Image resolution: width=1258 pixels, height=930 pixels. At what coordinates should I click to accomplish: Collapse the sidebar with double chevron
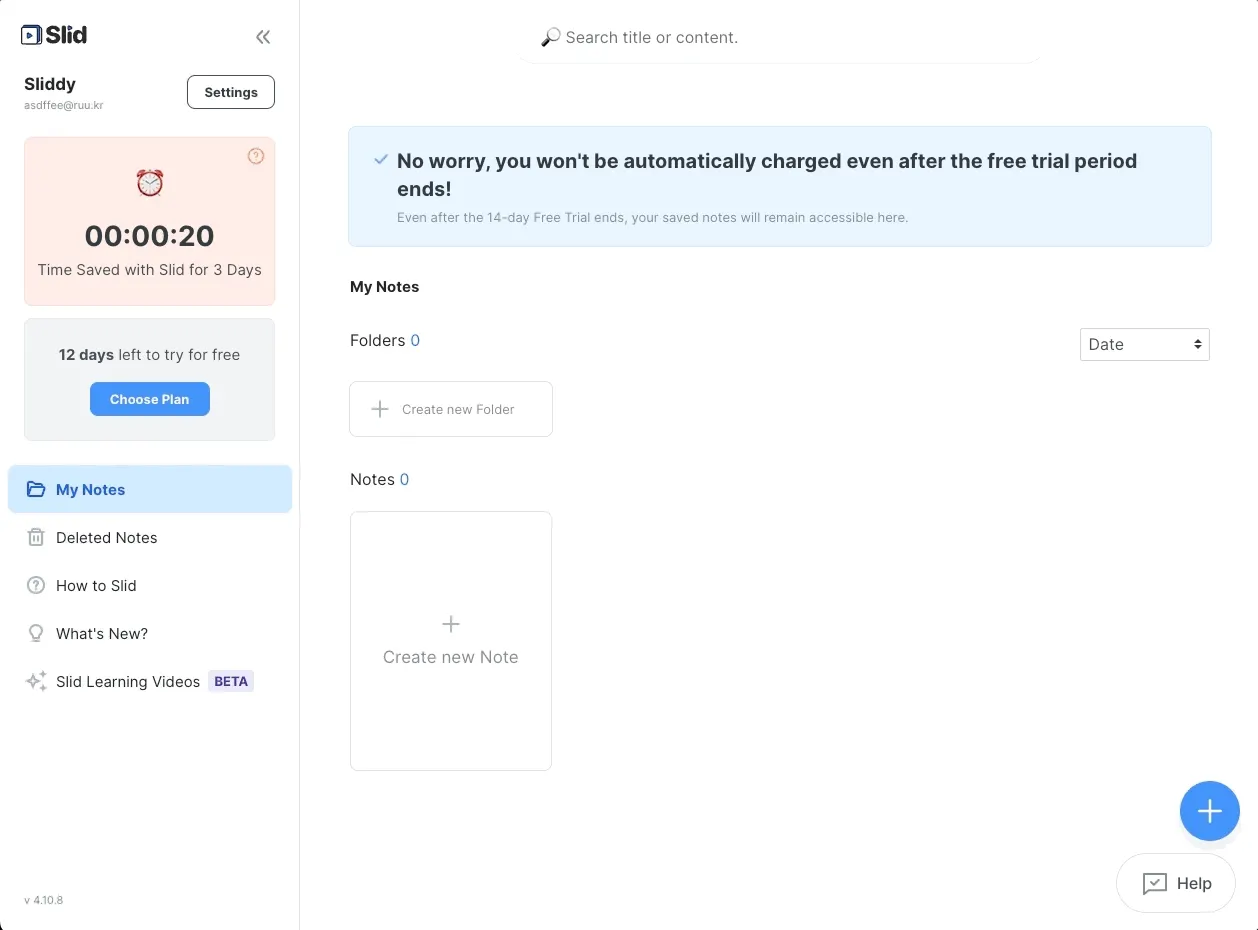coord(263,38)
